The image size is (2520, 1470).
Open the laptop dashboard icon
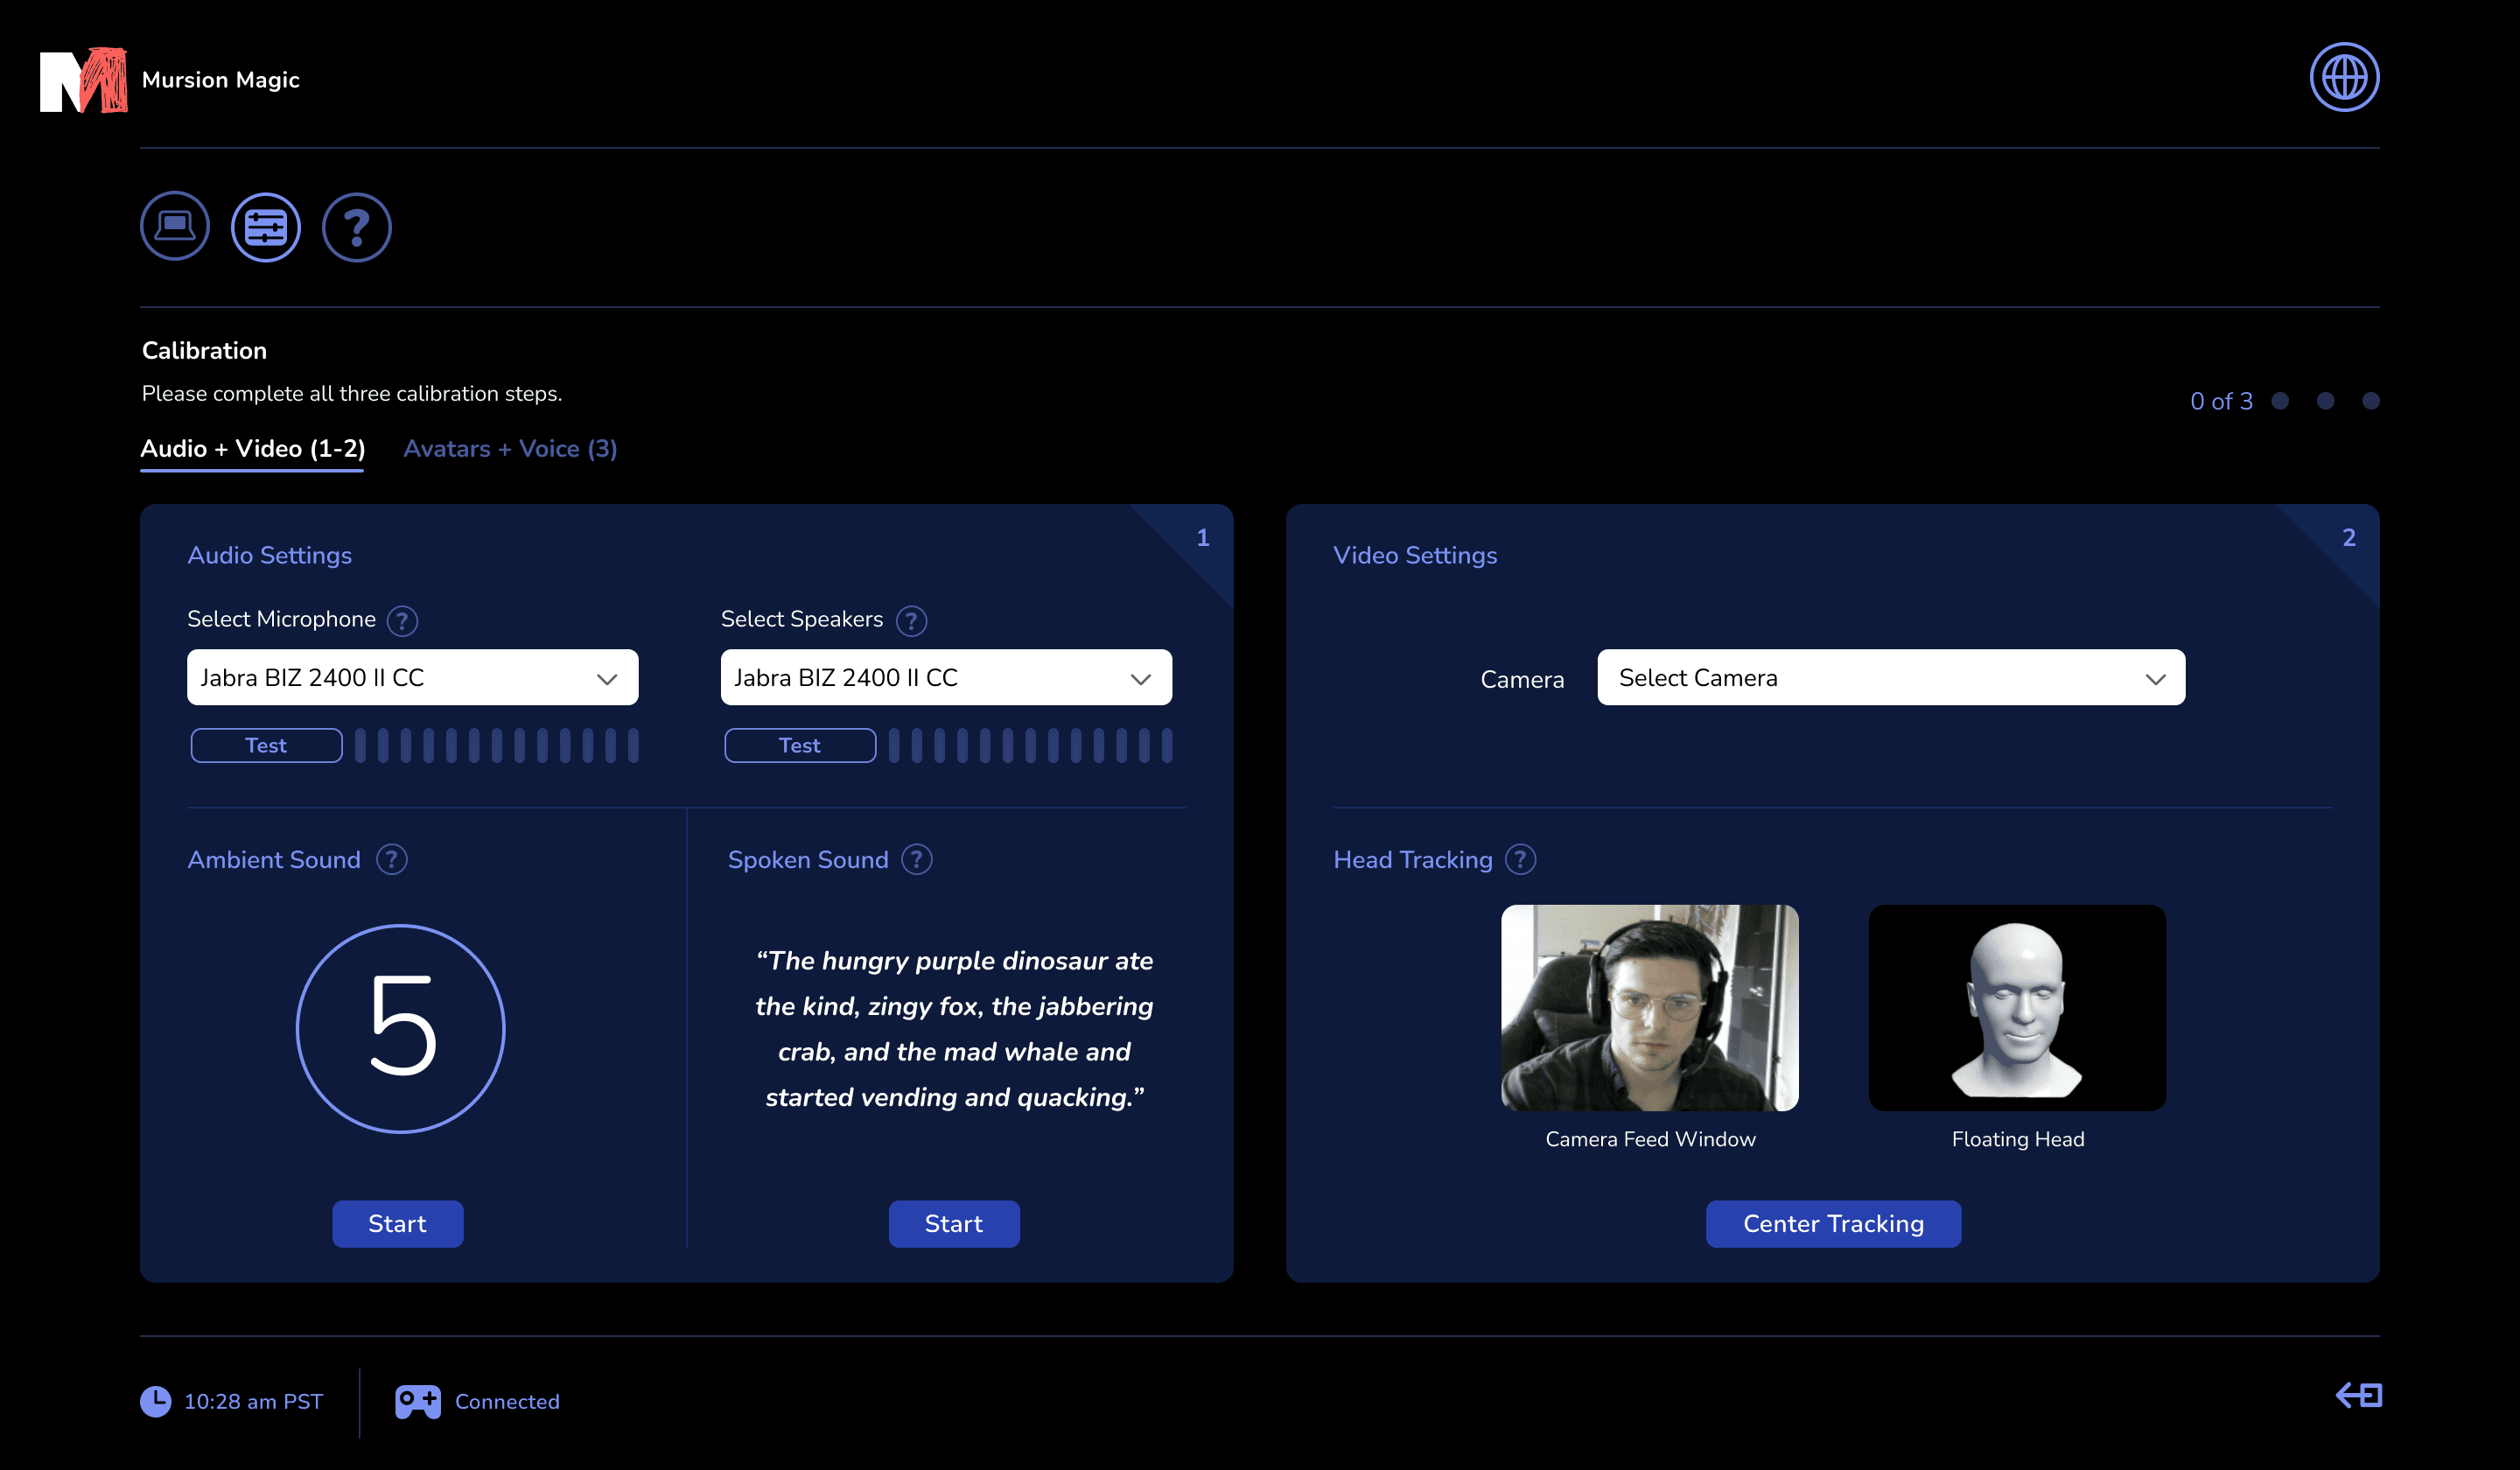tap(175, 226)
